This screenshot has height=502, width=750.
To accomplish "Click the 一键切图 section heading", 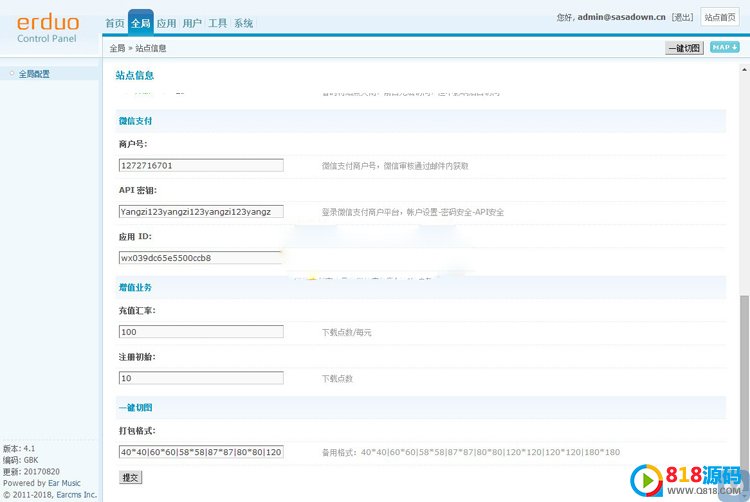I will 135,407.
